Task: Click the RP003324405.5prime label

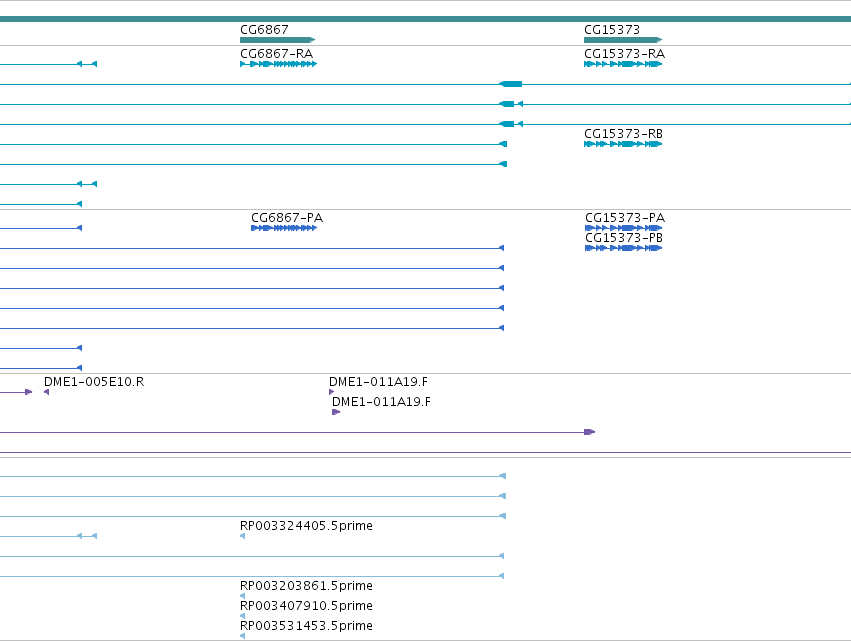Action: pyautogui.click(x=306, y=525)
